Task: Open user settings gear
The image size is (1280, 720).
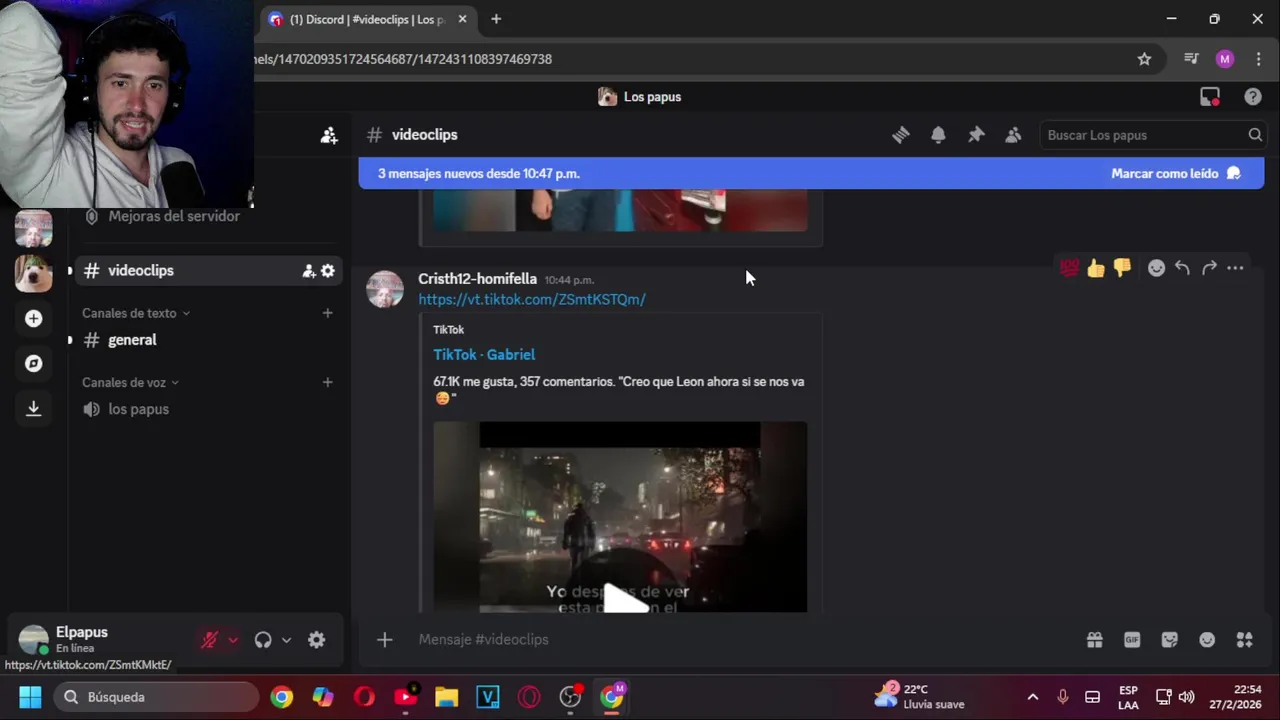Action: 316,640
